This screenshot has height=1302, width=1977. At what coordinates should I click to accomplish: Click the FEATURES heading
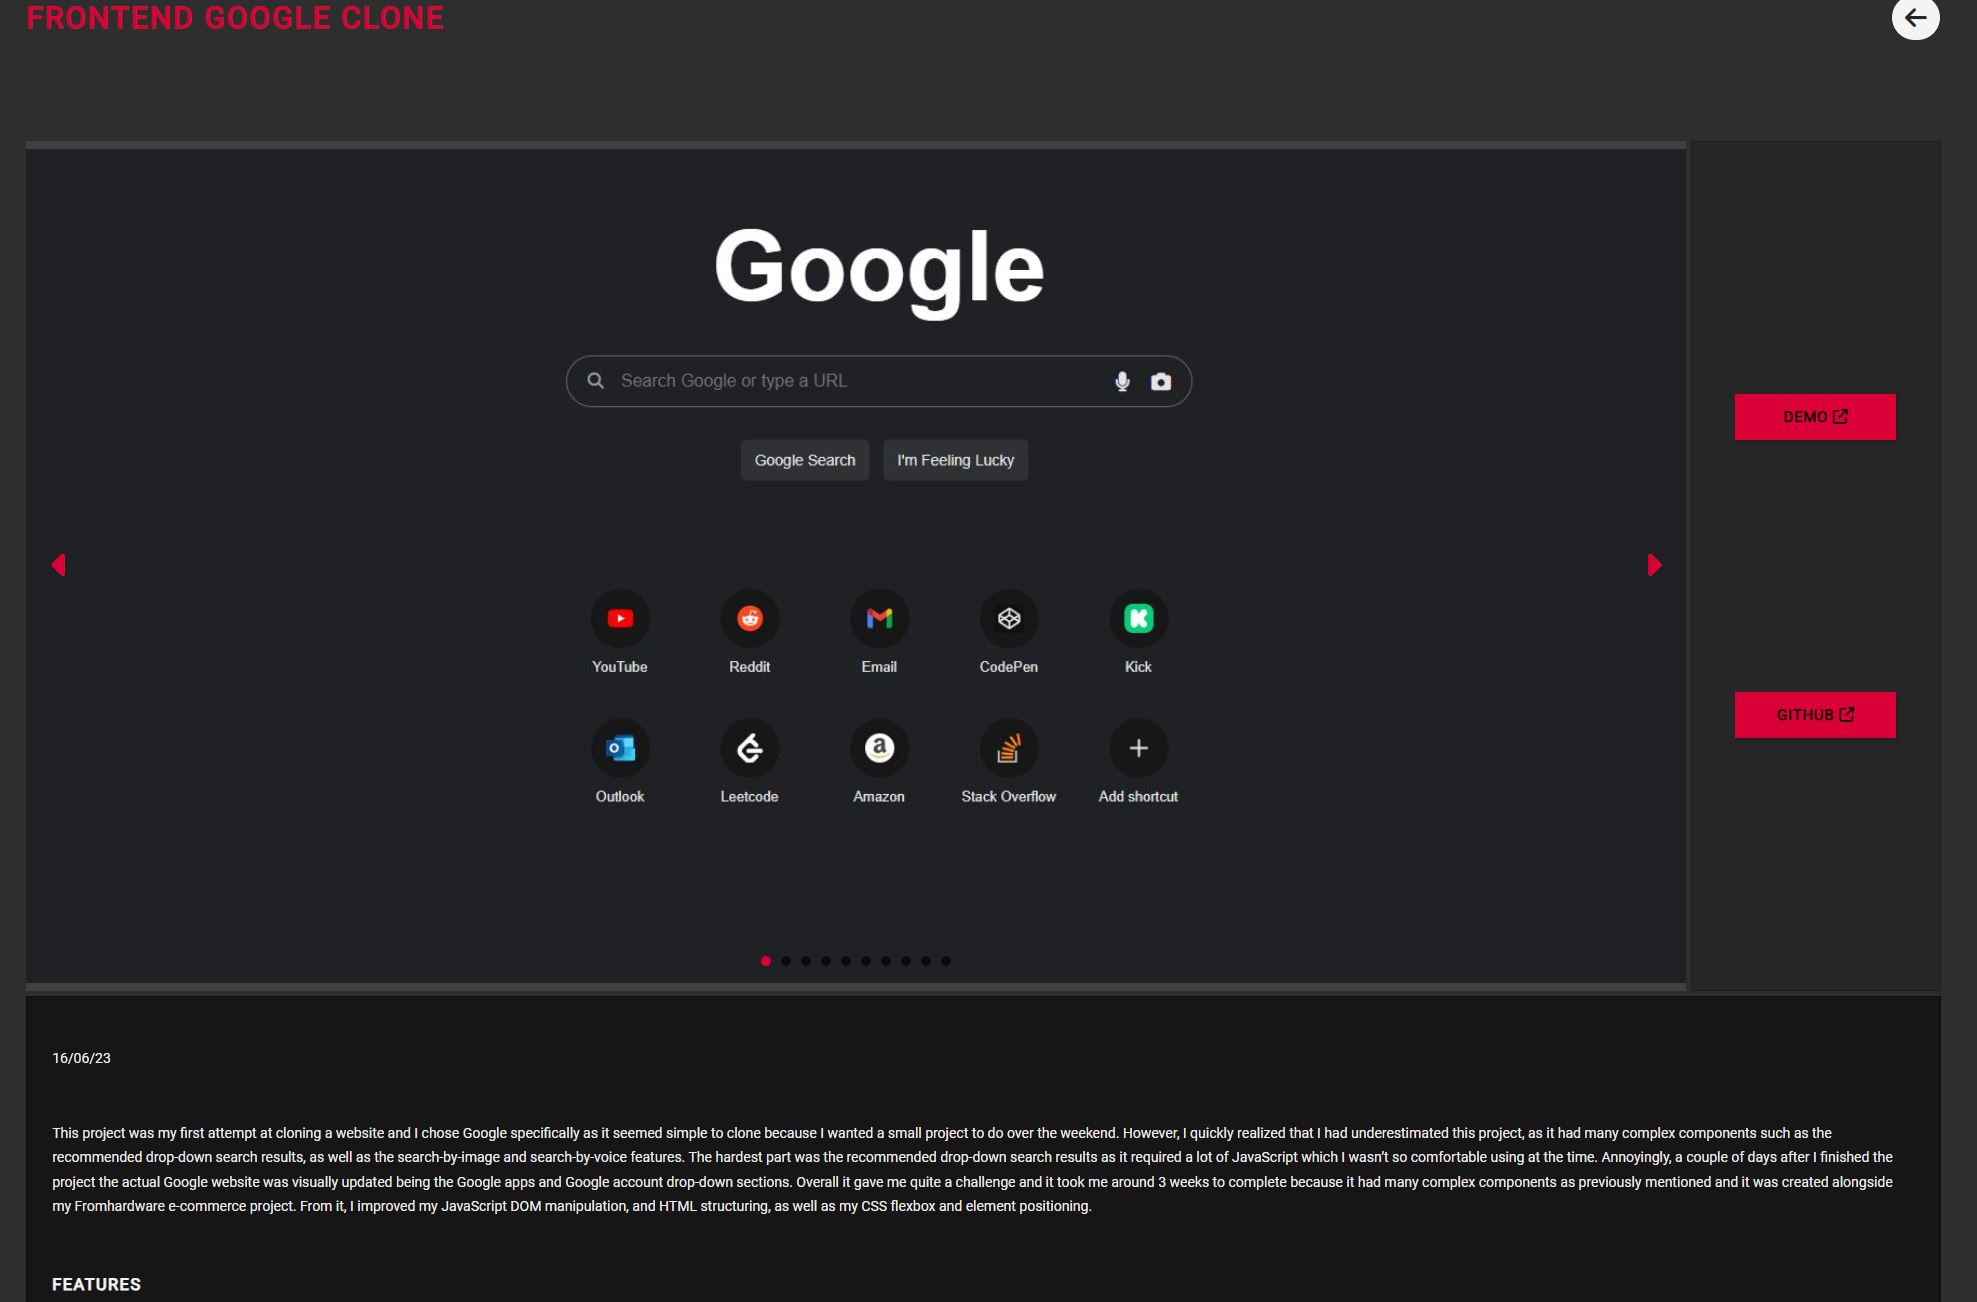point(96,1284)
